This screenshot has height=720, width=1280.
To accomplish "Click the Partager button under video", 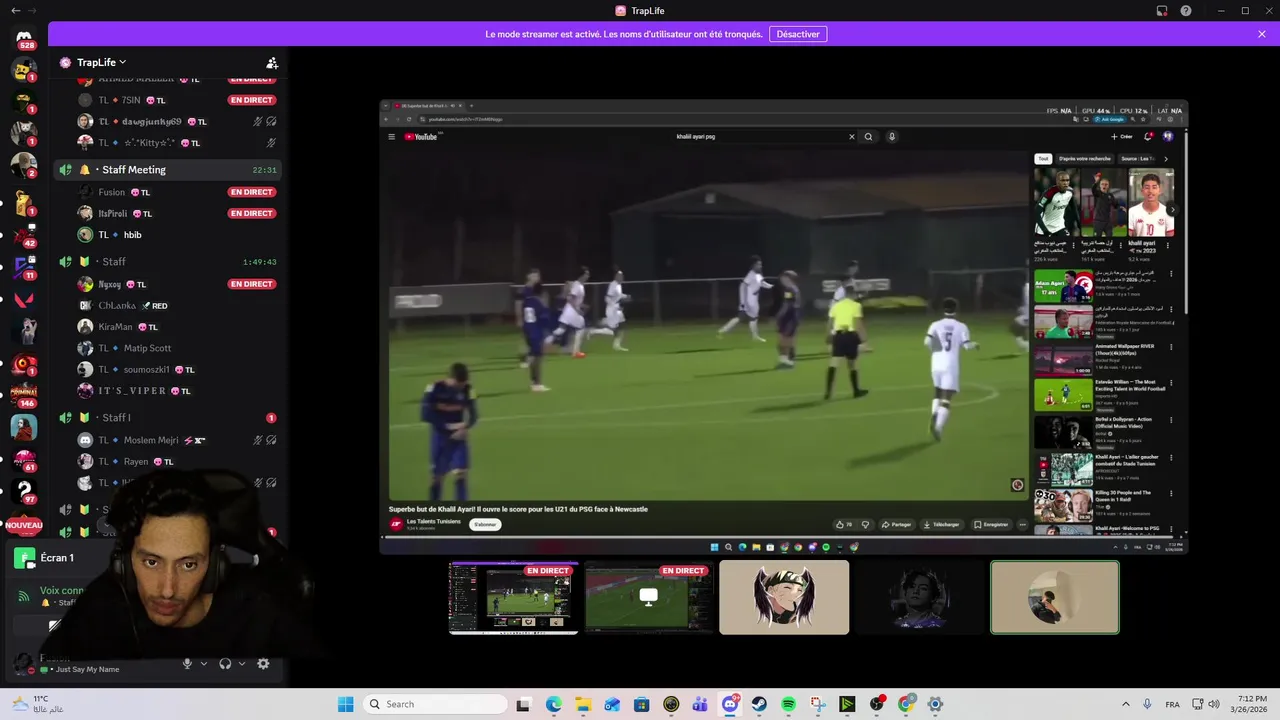I will [897, 524].
